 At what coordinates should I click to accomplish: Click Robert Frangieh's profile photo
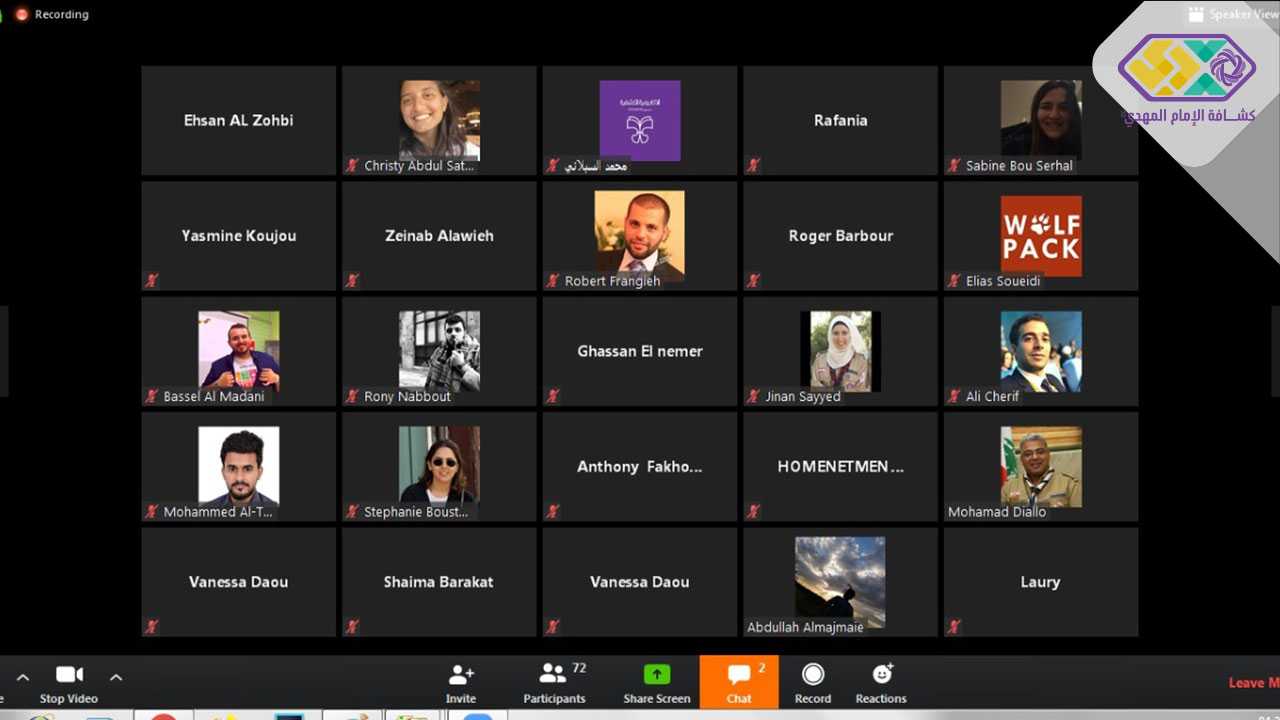pyautogui.click(x=640, y=236)
